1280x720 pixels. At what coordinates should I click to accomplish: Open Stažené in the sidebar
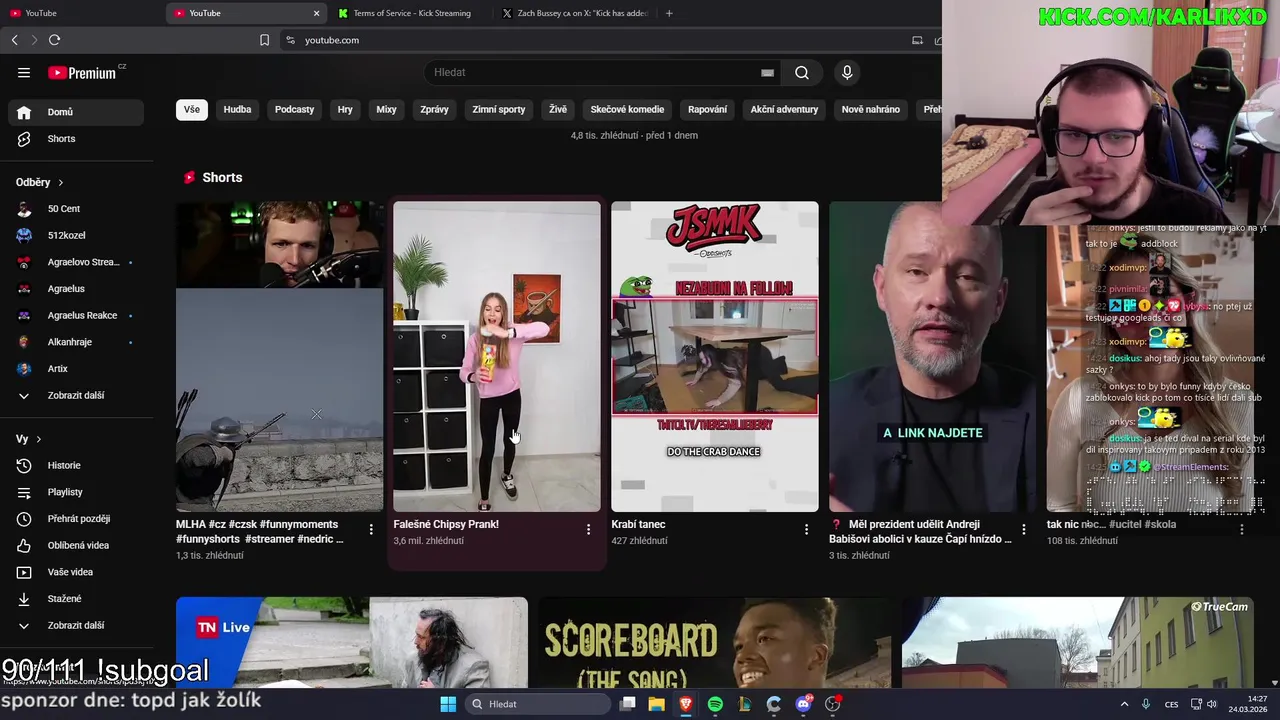[76, 599]
